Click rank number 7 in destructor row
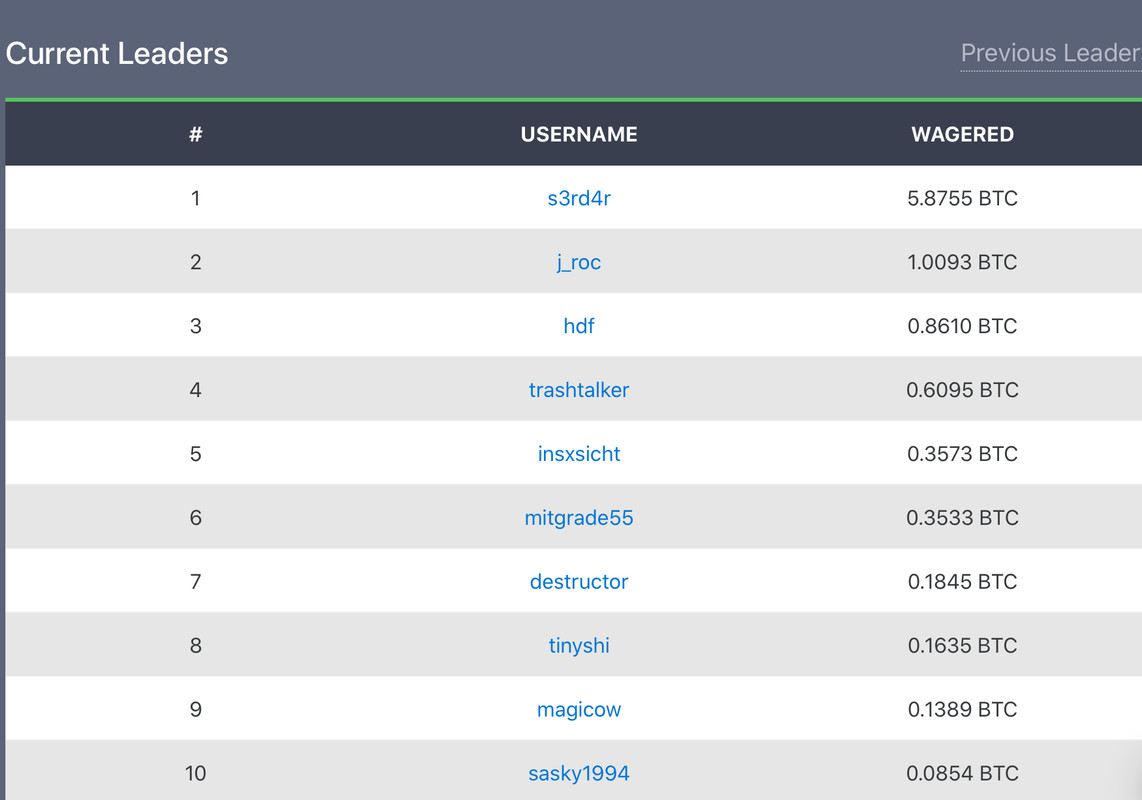The height and width of the screenshot is (800, 1142). click(x=195, y=581)
